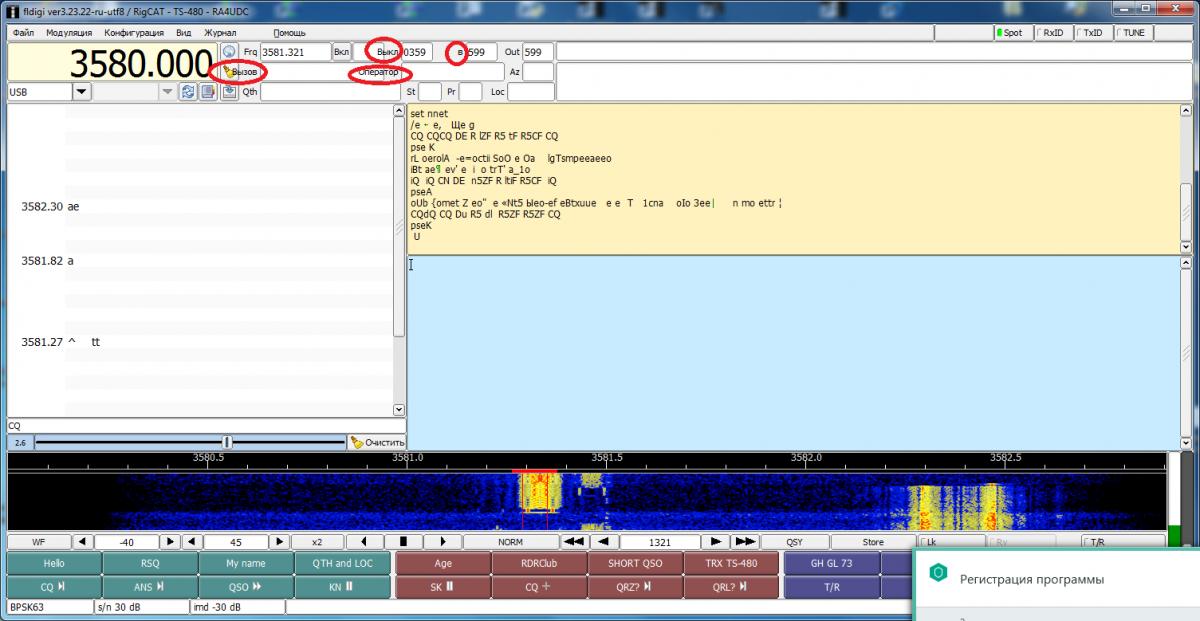The image size is (1200, 621).
Task: Click the refresh arrows icon next to USB
Action: coord(187,92)
